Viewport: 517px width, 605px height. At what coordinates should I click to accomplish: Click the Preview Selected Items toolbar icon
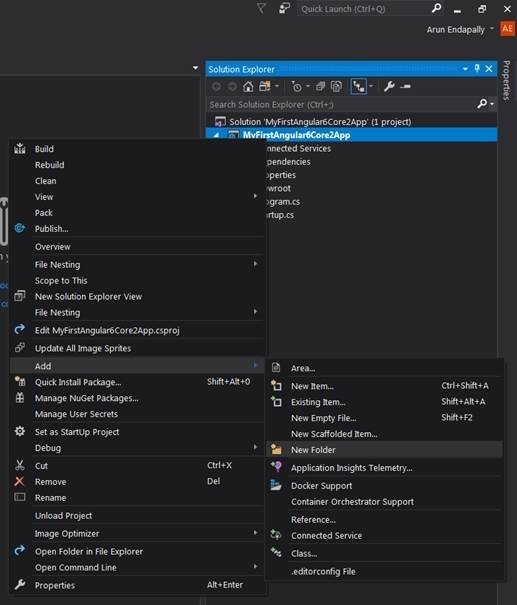click(405, 86)
